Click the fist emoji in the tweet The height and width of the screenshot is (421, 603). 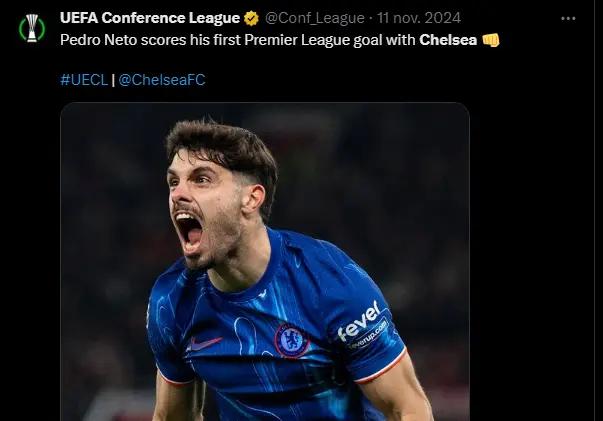(490, 40)
